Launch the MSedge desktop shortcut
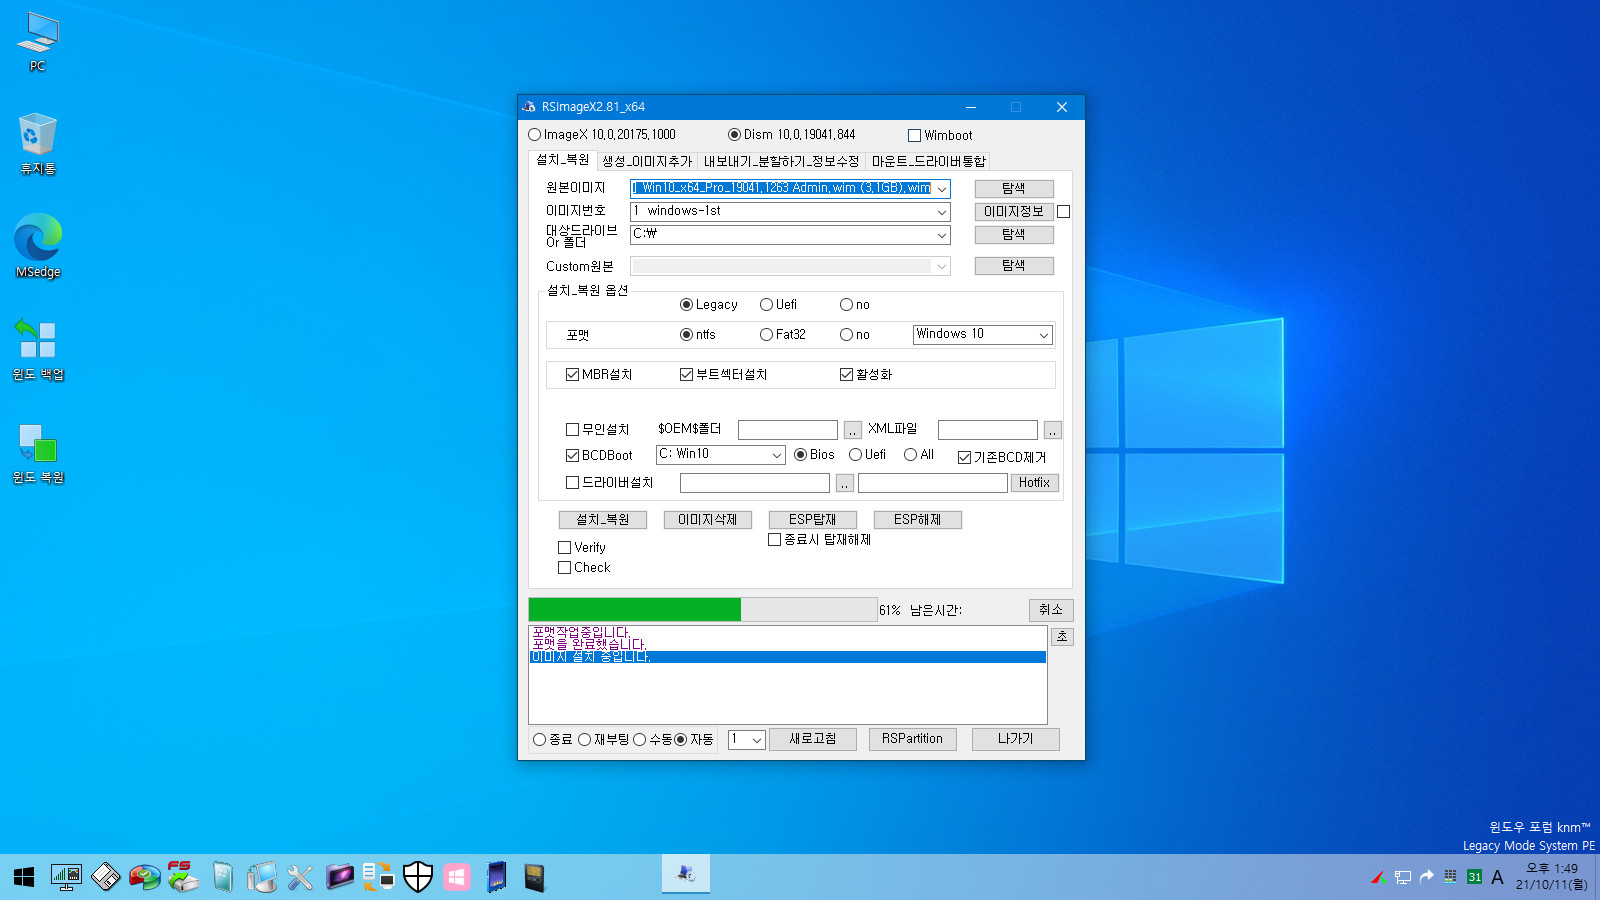Screen dimensions: 1600x900 pyautogui.click(x=38, y=246)
